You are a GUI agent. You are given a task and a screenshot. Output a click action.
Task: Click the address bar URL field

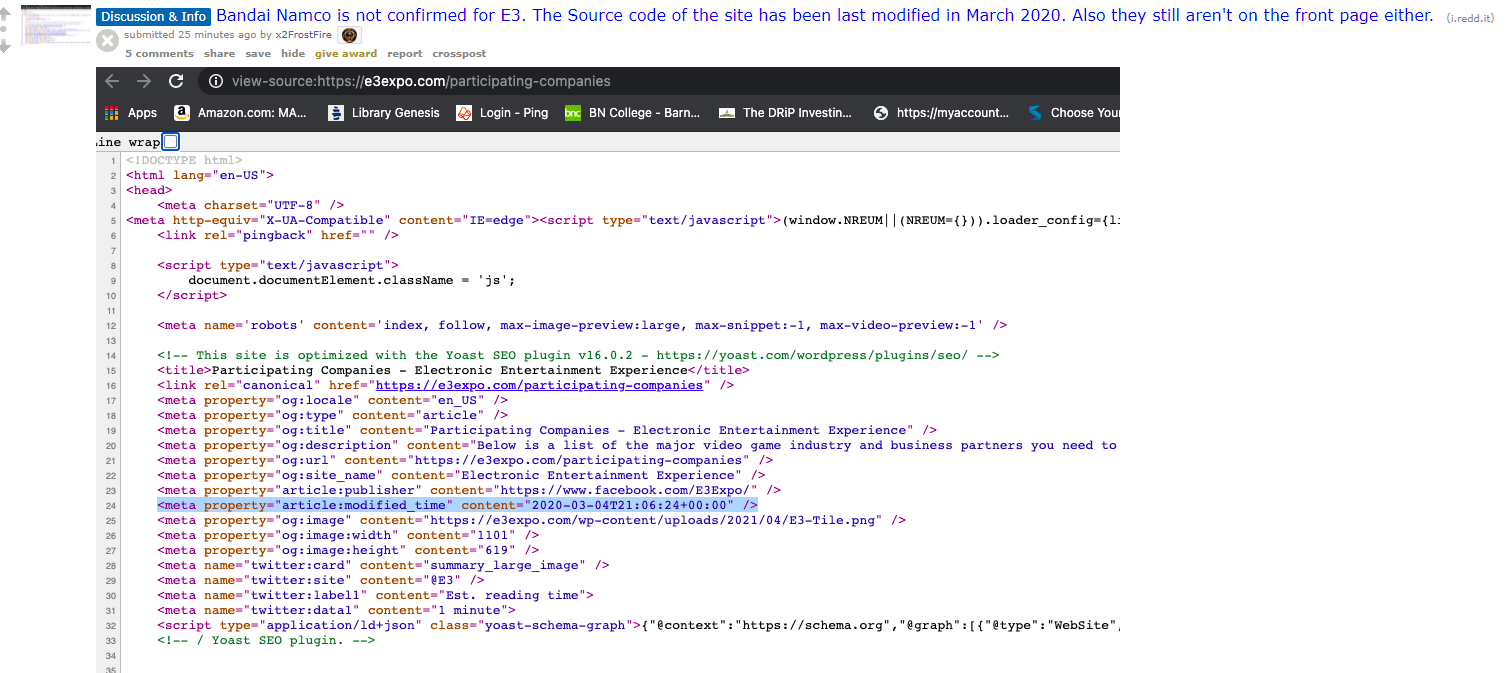tap(420, 81)
